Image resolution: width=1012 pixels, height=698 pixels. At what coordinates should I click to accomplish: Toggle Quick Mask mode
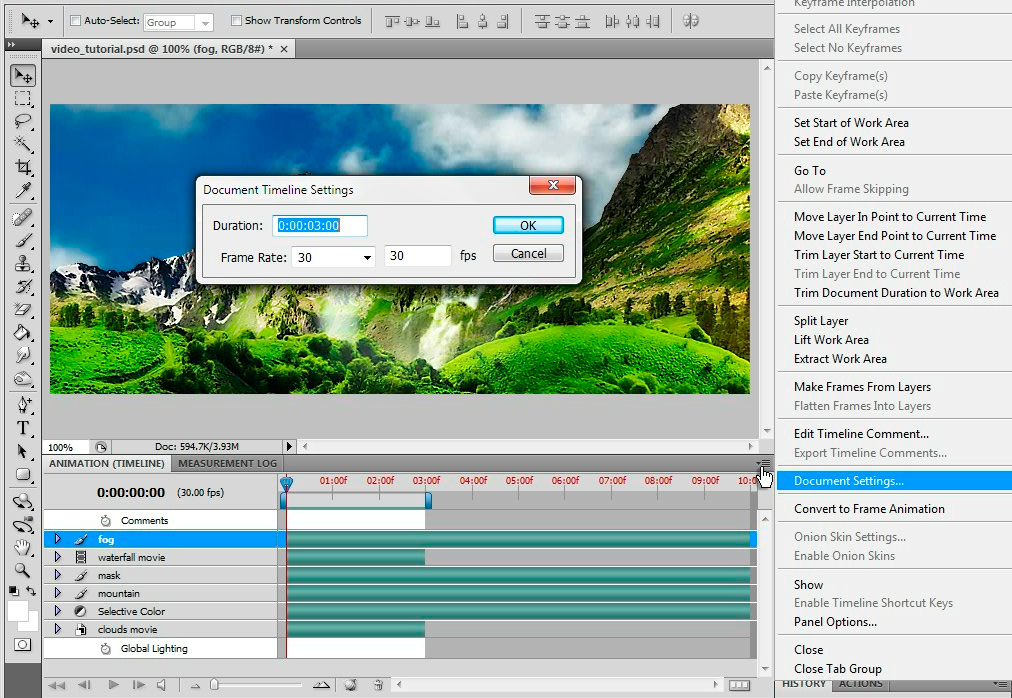tap(23, 644)
